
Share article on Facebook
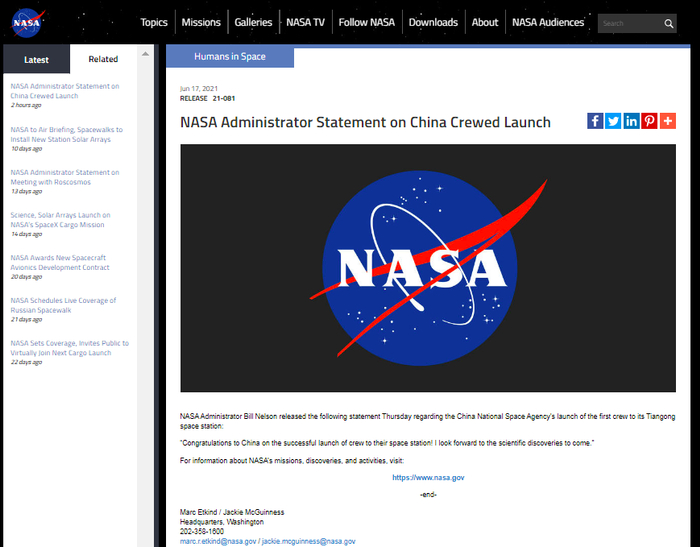coord(595,121)
